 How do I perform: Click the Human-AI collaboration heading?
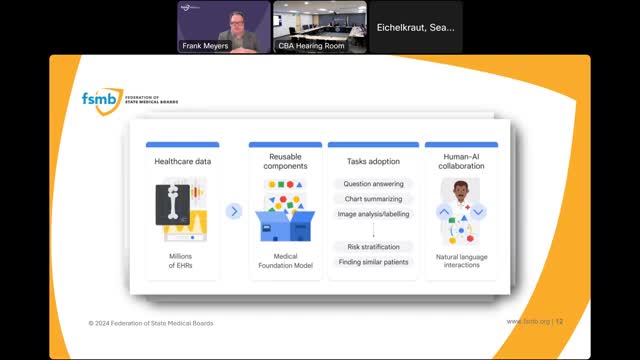click(x=461, y=161)
